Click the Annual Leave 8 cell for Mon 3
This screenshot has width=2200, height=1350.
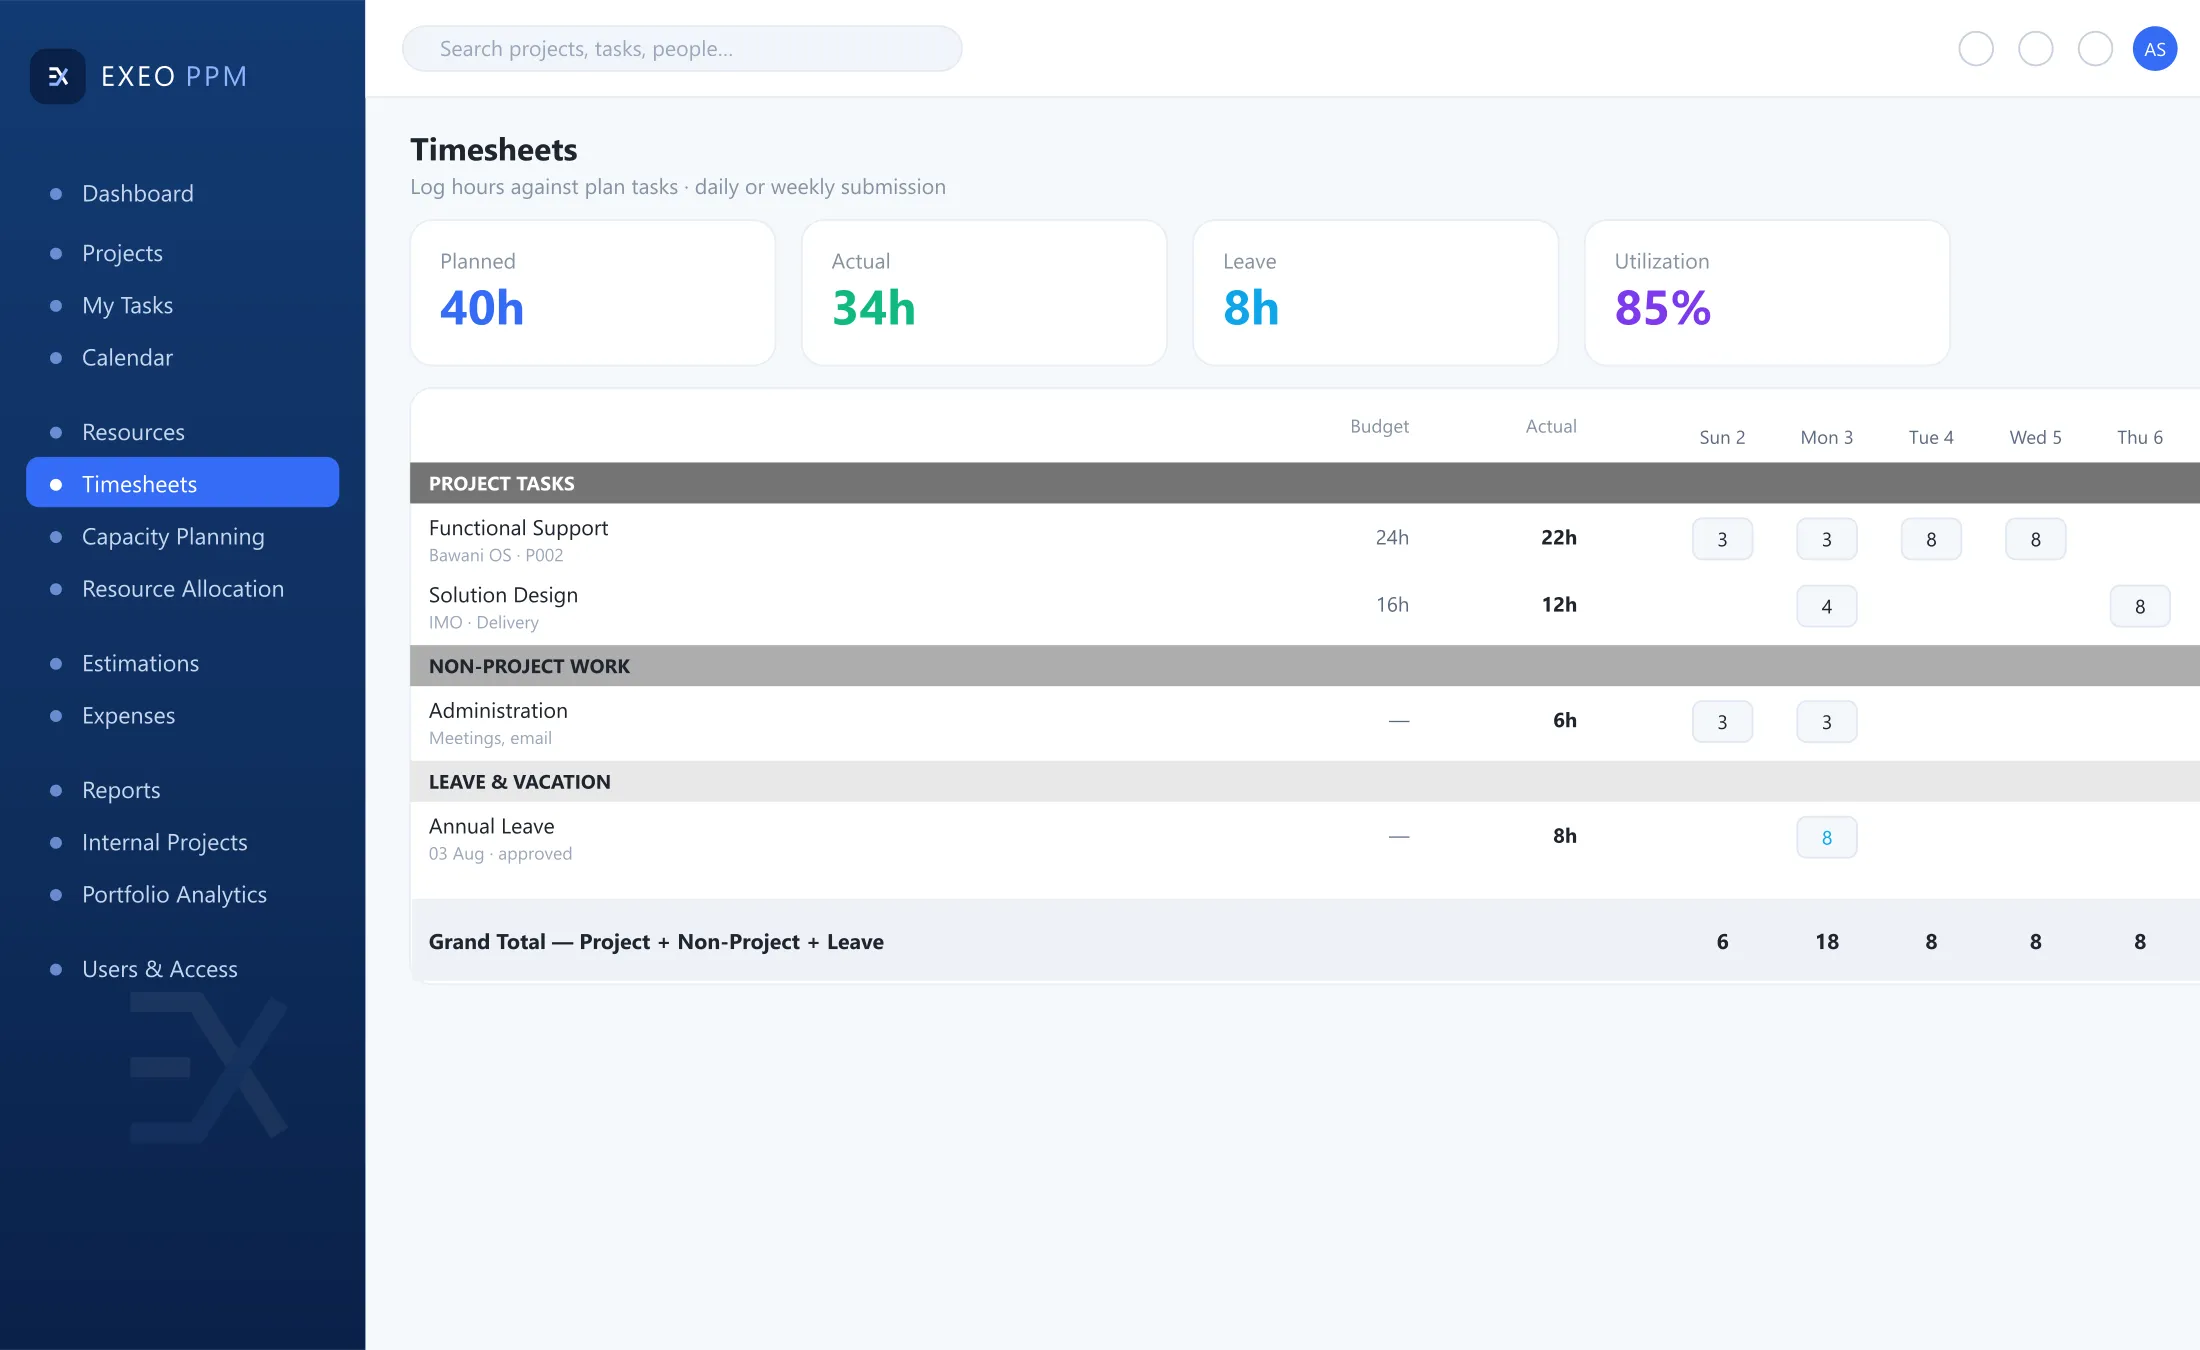pyautogui.click(x=1826, y=838)
